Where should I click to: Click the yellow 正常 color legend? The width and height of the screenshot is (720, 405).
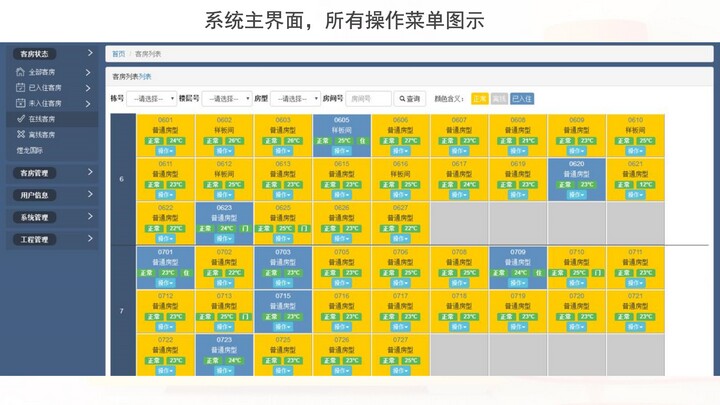pyautogui.click(x=480, y=99)
